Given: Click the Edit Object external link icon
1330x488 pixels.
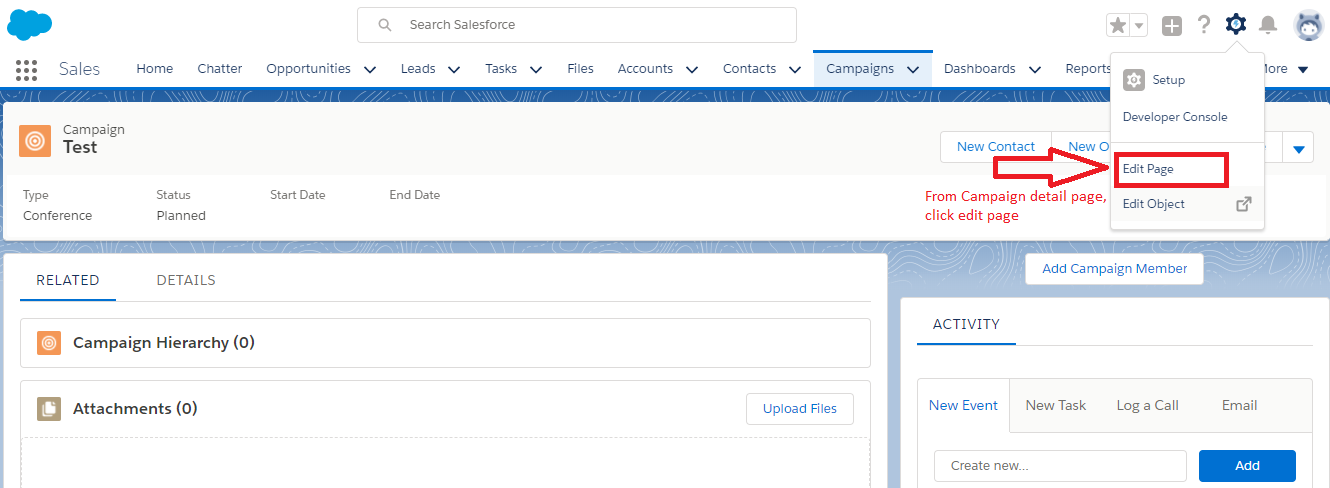Looking at the screenshot, I should pos(1244,204).
